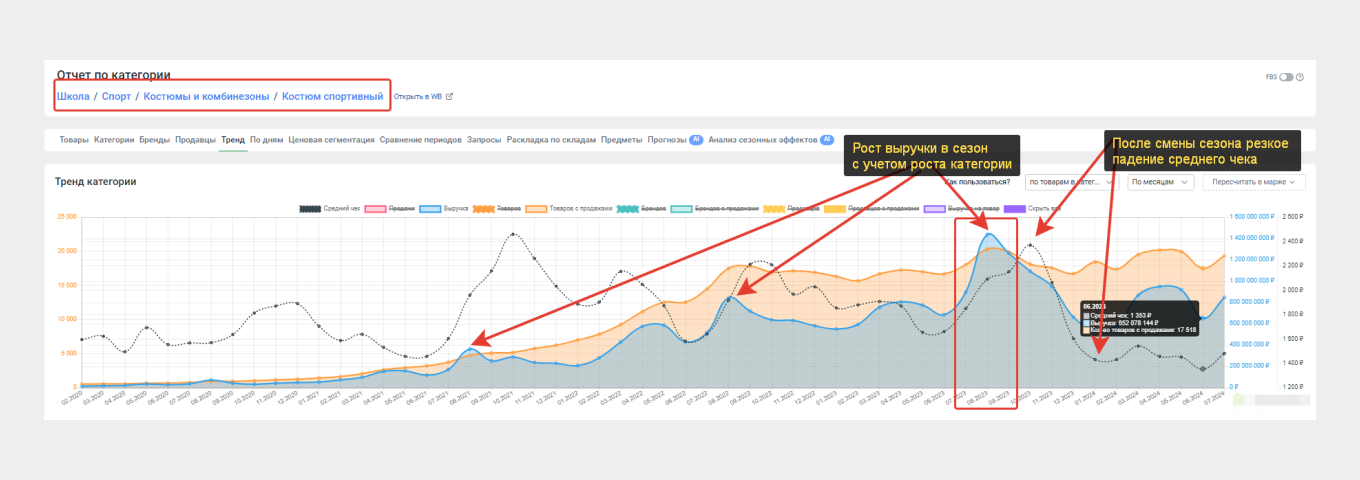1360x480 pixels.
Task: Open the 'по товарам в катег...' dropdown
Action: [1069, 182]
